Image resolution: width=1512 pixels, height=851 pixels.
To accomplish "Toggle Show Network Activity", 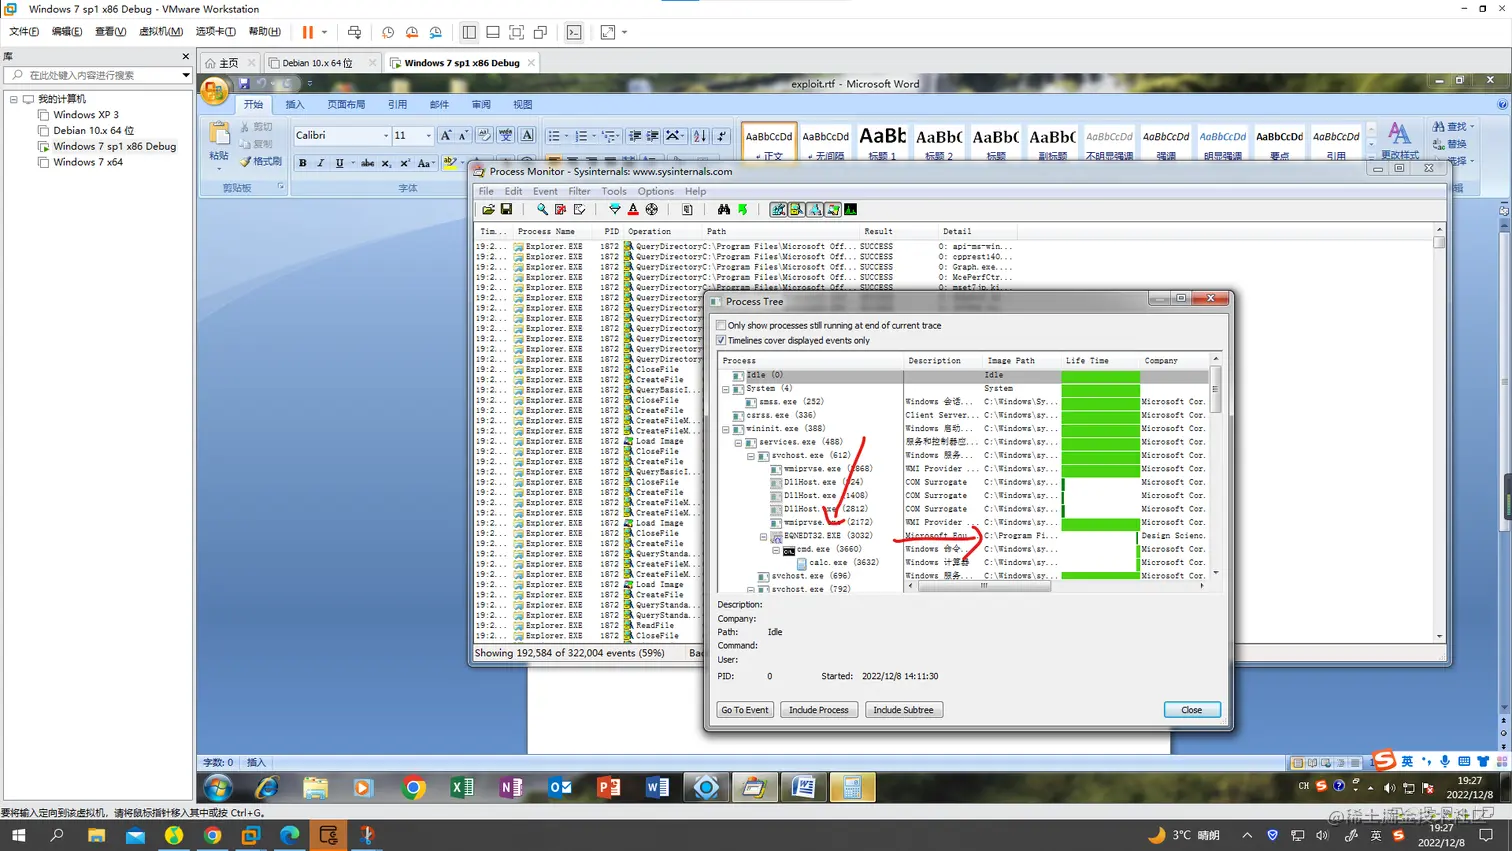I will pos(815,210).
